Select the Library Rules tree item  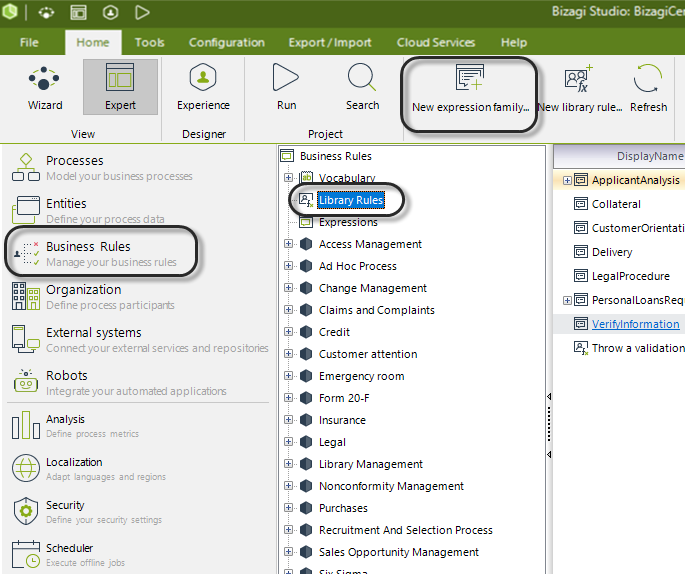pos(351,200)
